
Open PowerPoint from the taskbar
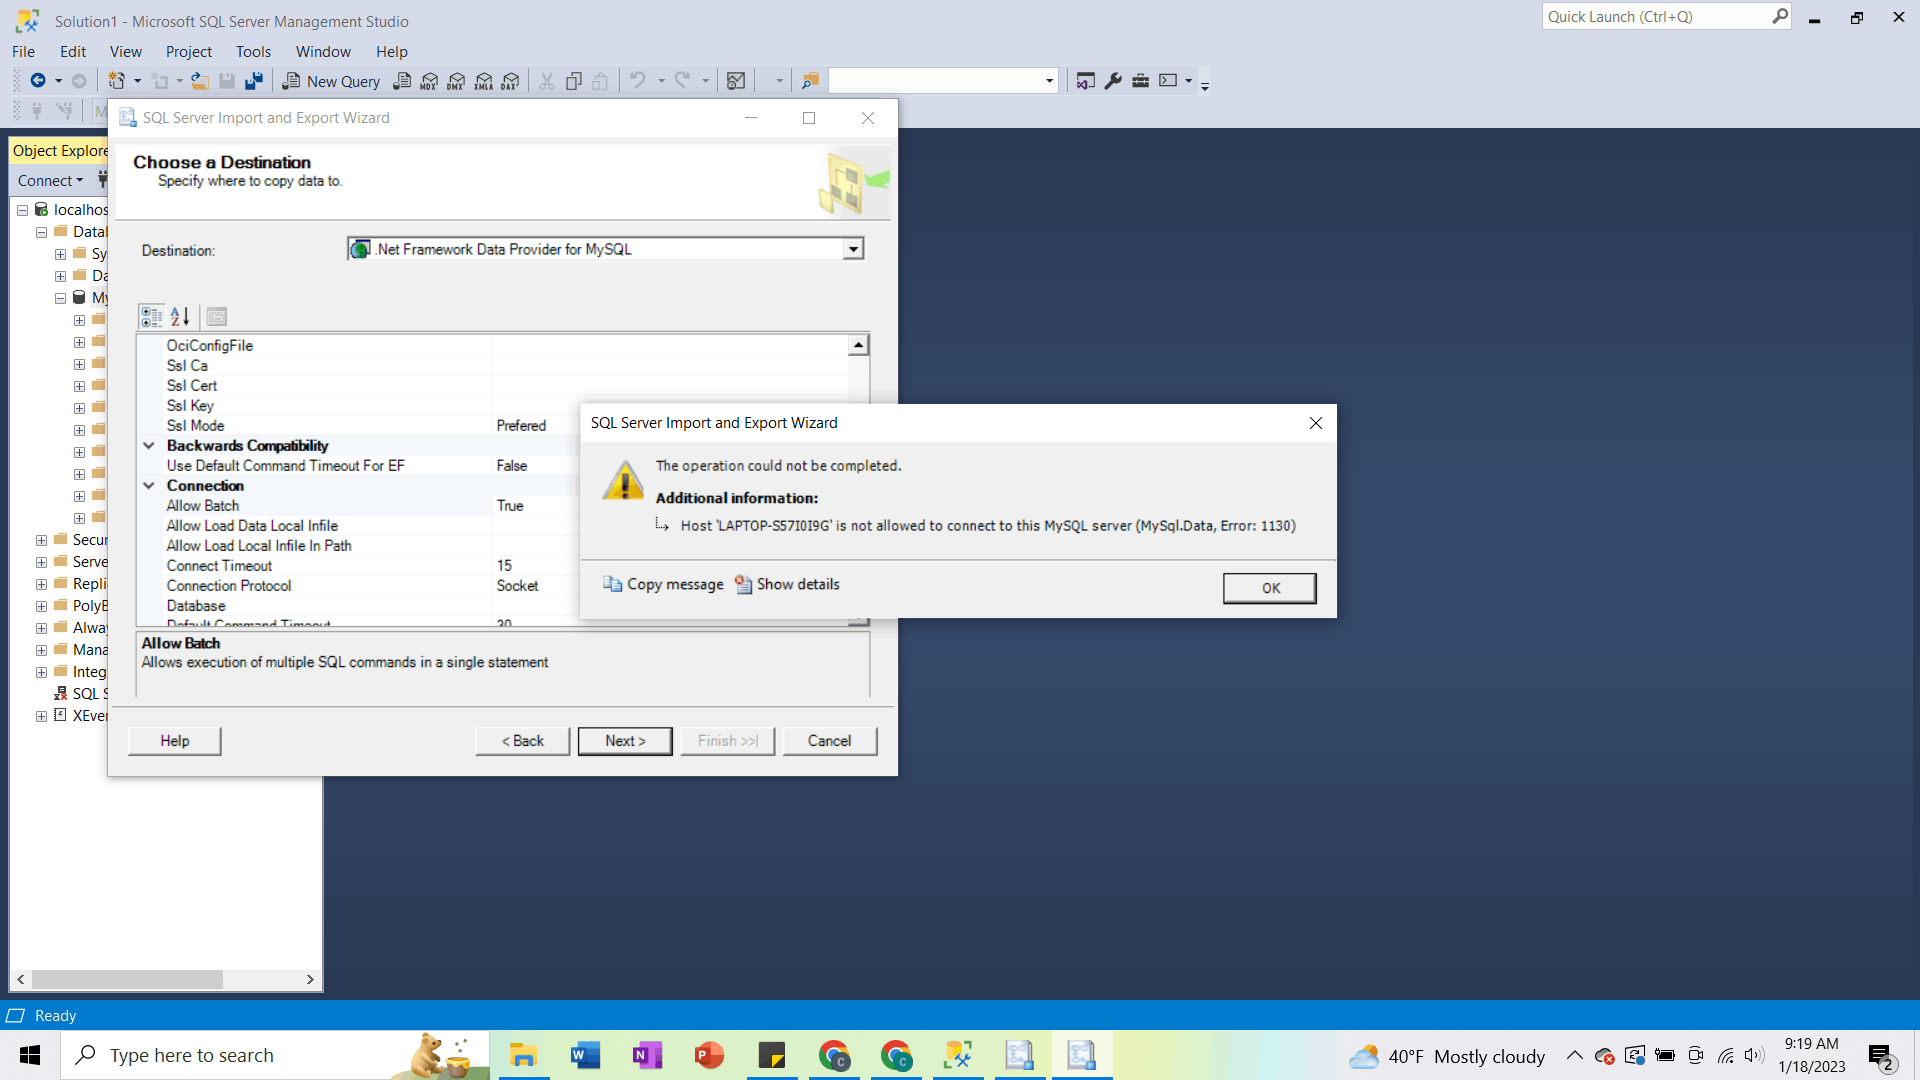pyautogui.click(x=709, y=1055)
